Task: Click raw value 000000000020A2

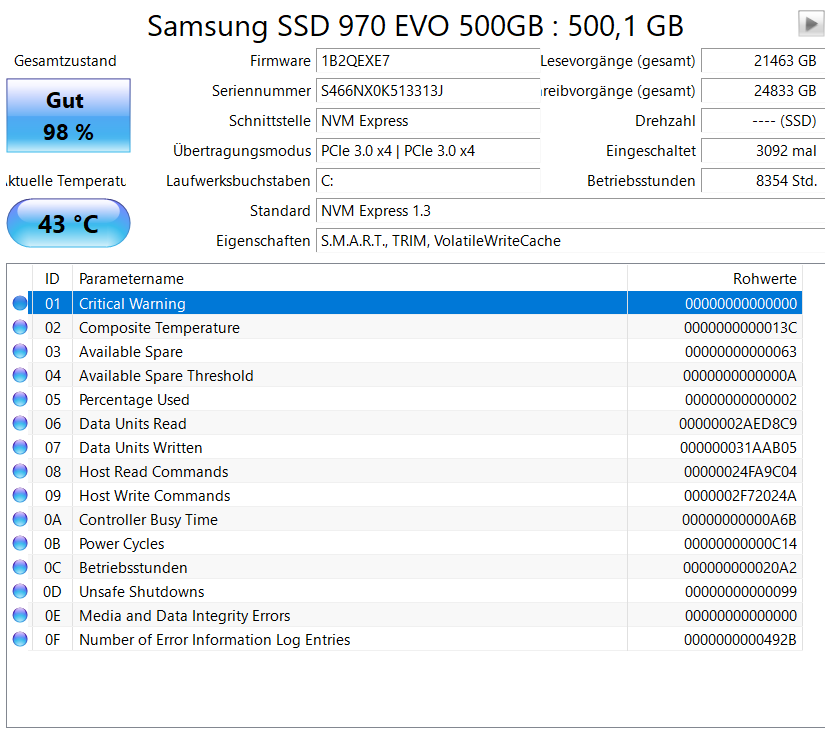Action: pyautogui.click(x=740, y=568)
